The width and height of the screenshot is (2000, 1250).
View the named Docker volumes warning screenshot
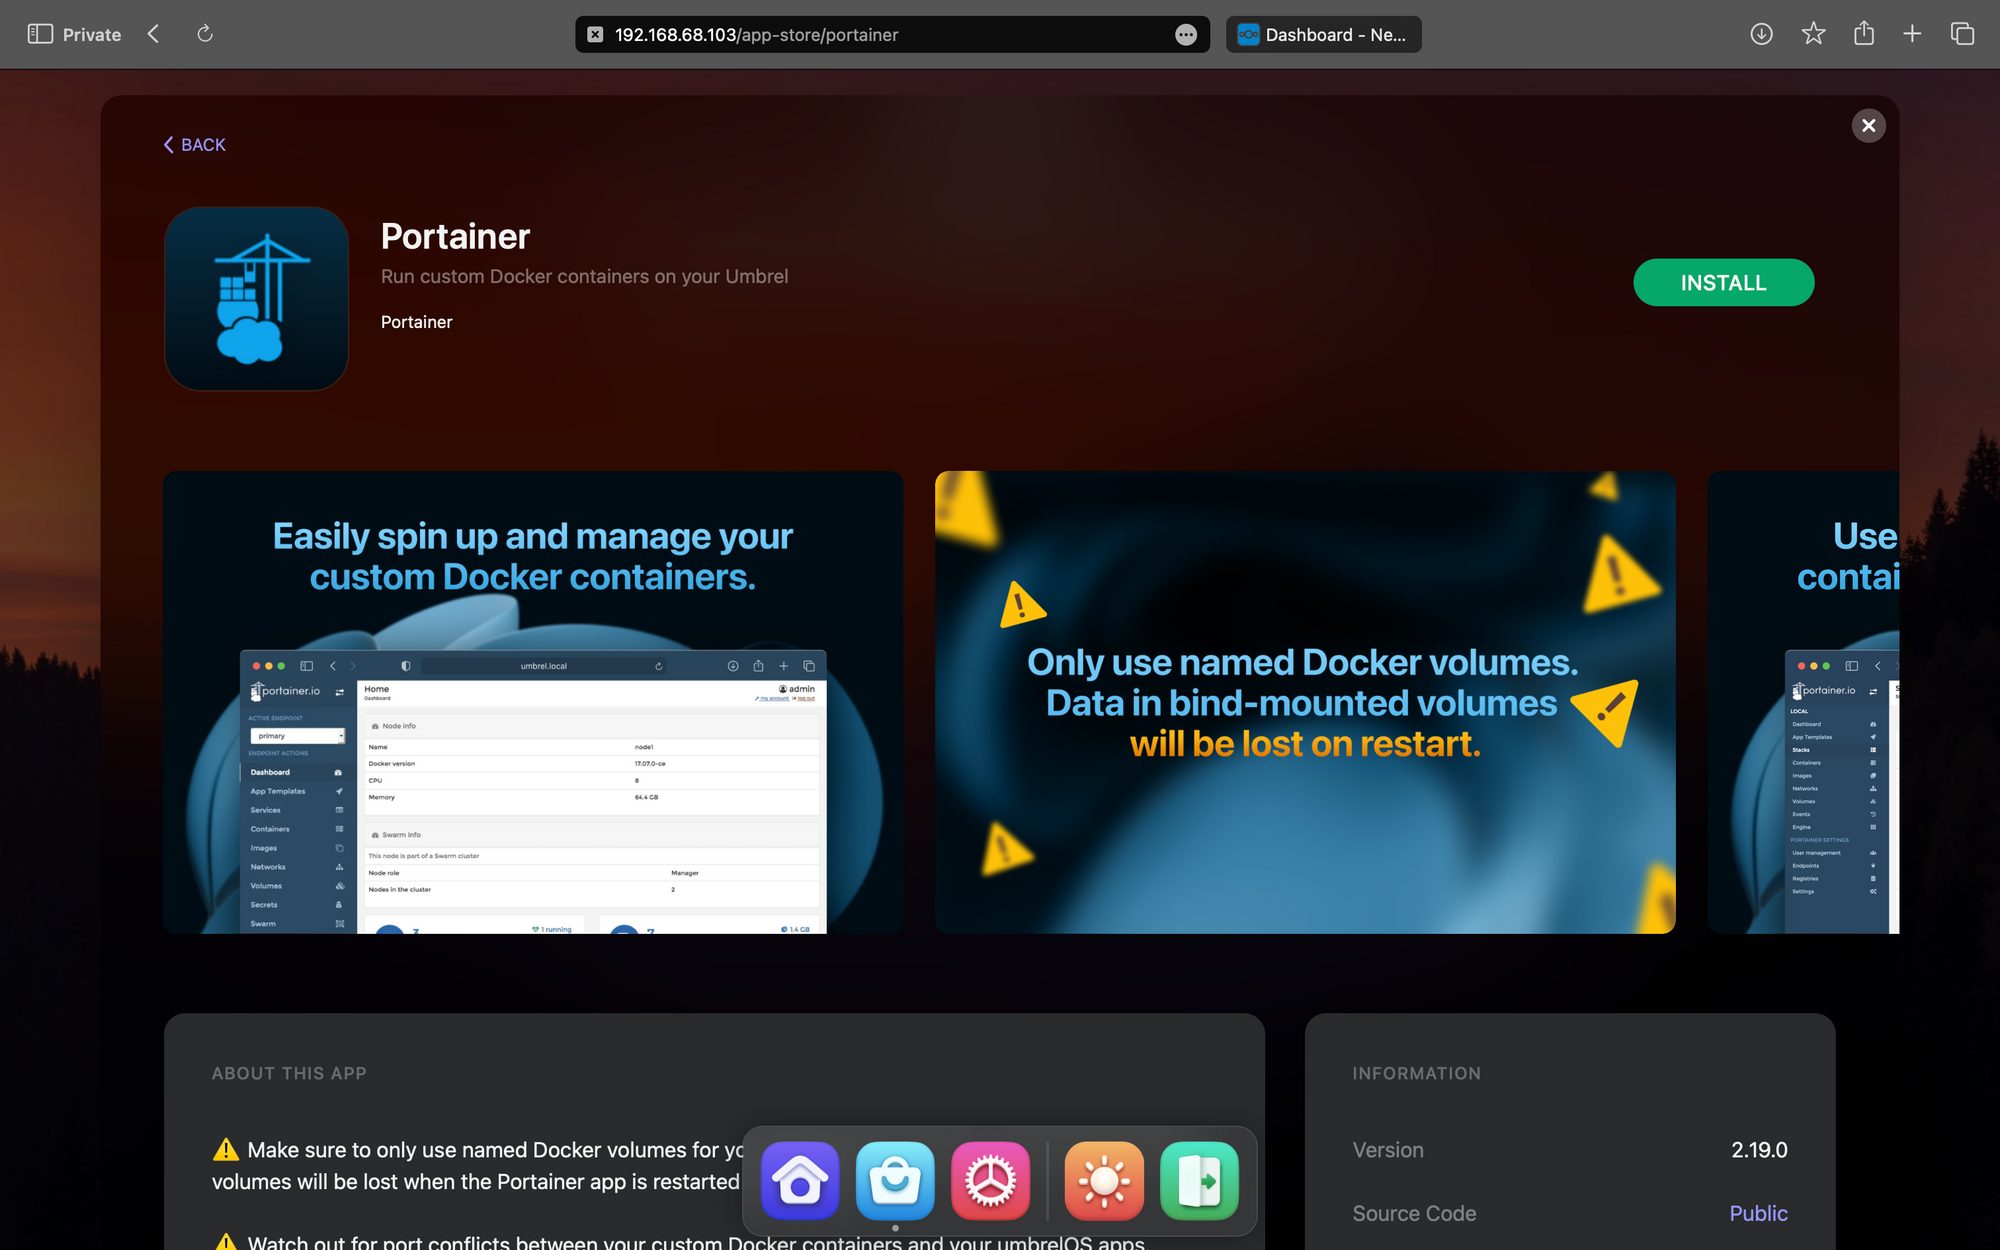(1304, 702)
